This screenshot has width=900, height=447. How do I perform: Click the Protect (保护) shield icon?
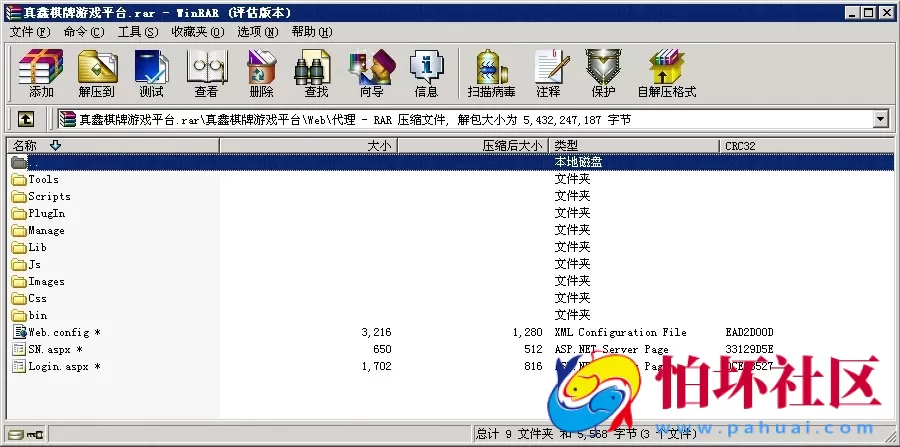(603, 73)
